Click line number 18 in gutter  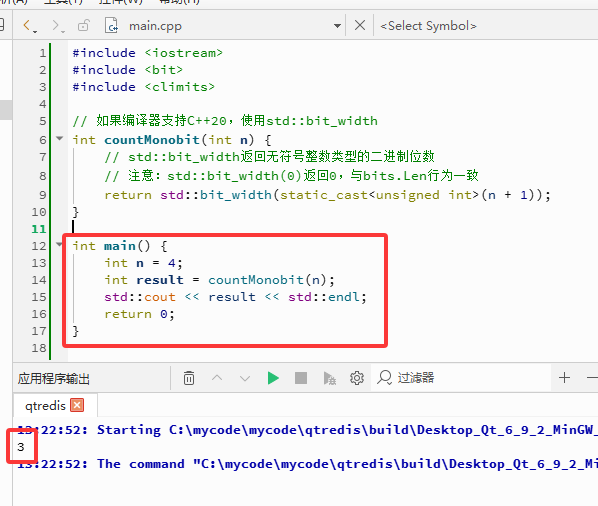39,348
